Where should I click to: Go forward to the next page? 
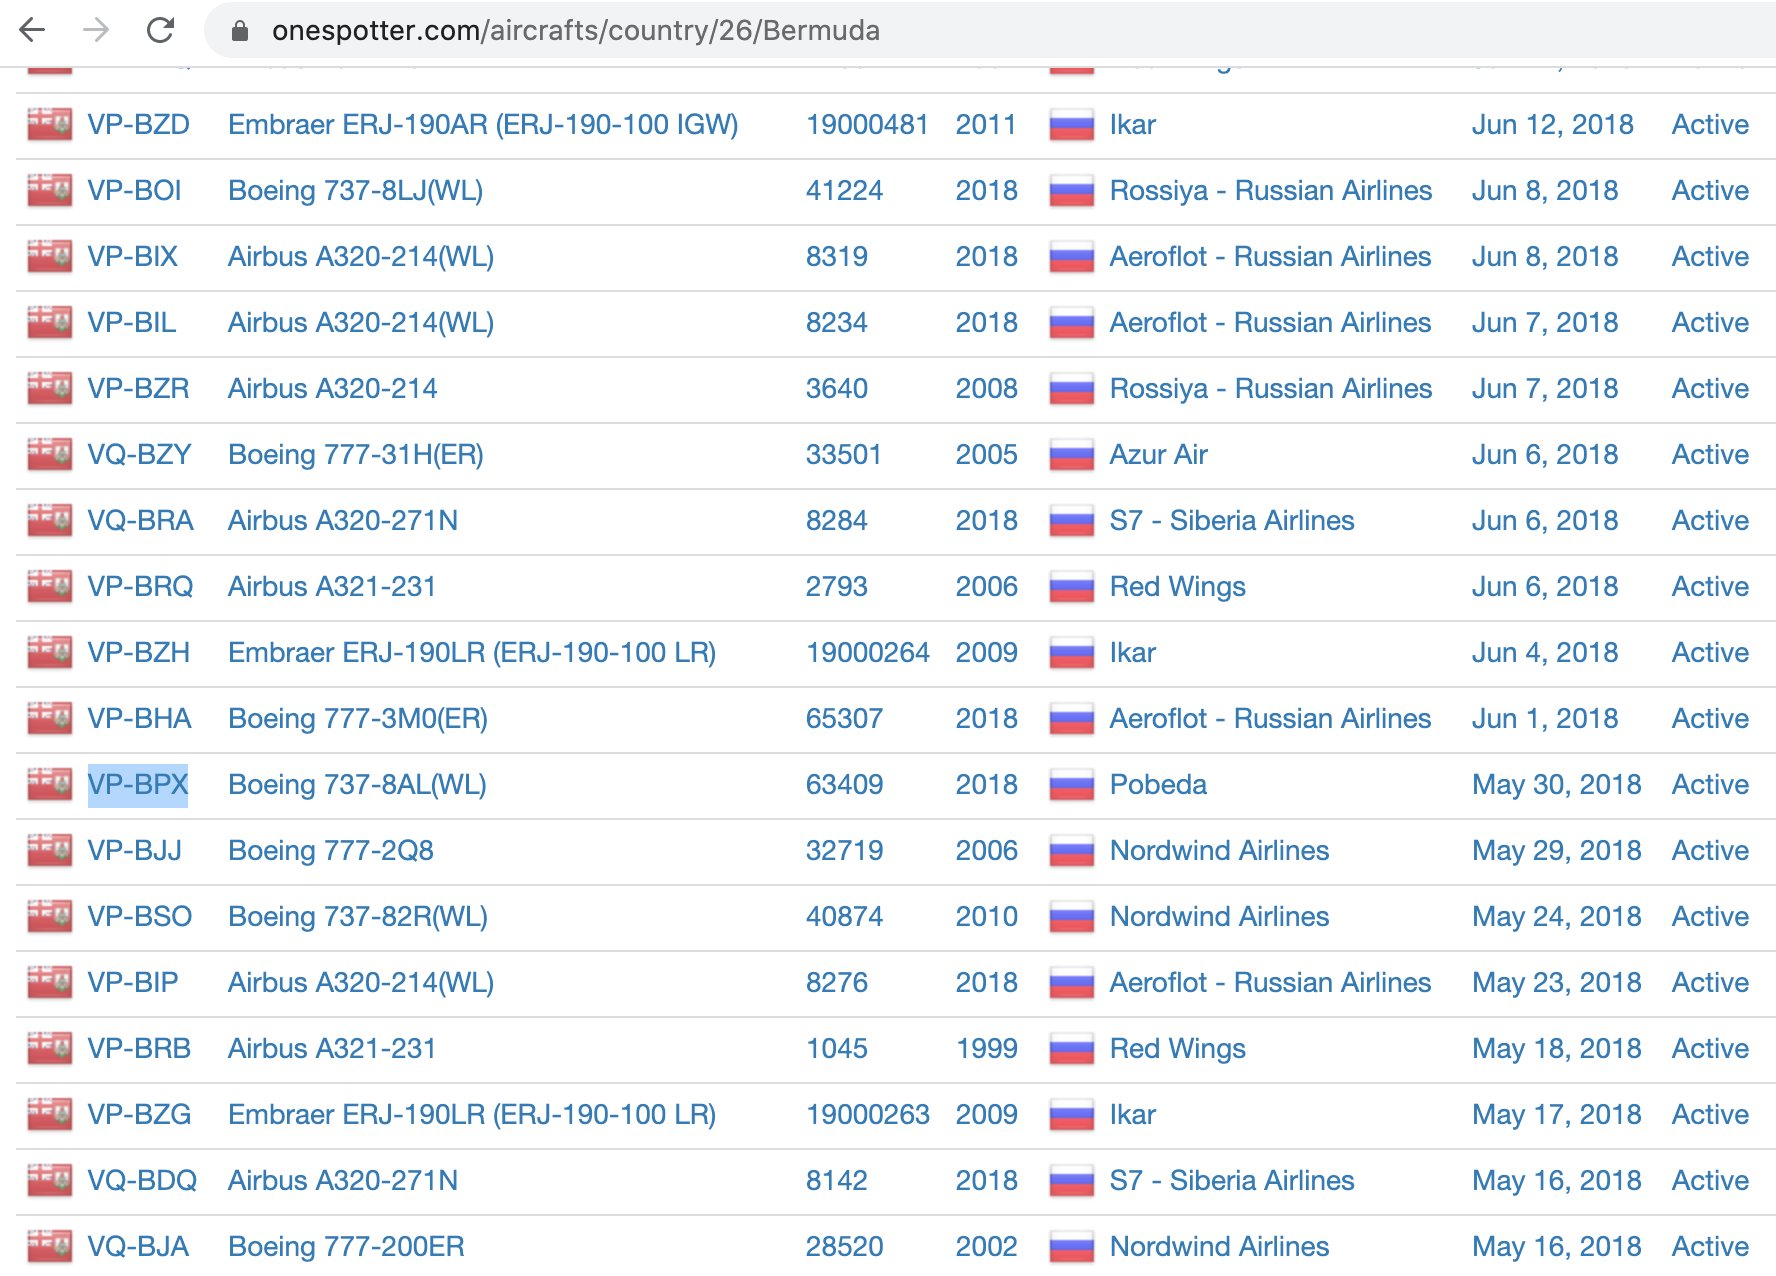click(96, 30)
